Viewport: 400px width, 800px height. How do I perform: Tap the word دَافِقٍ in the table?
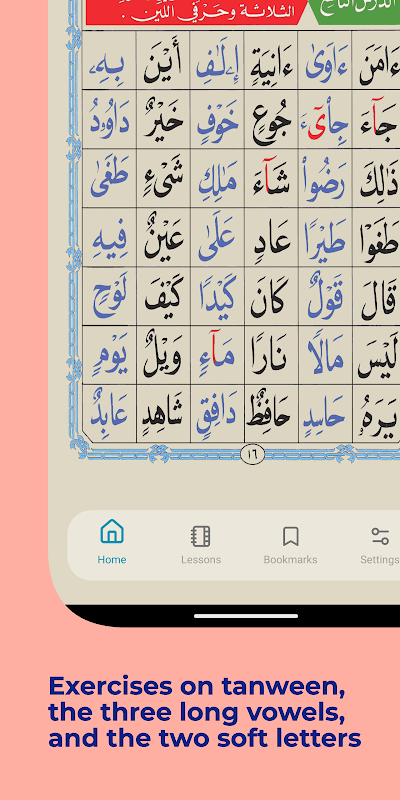217,414
